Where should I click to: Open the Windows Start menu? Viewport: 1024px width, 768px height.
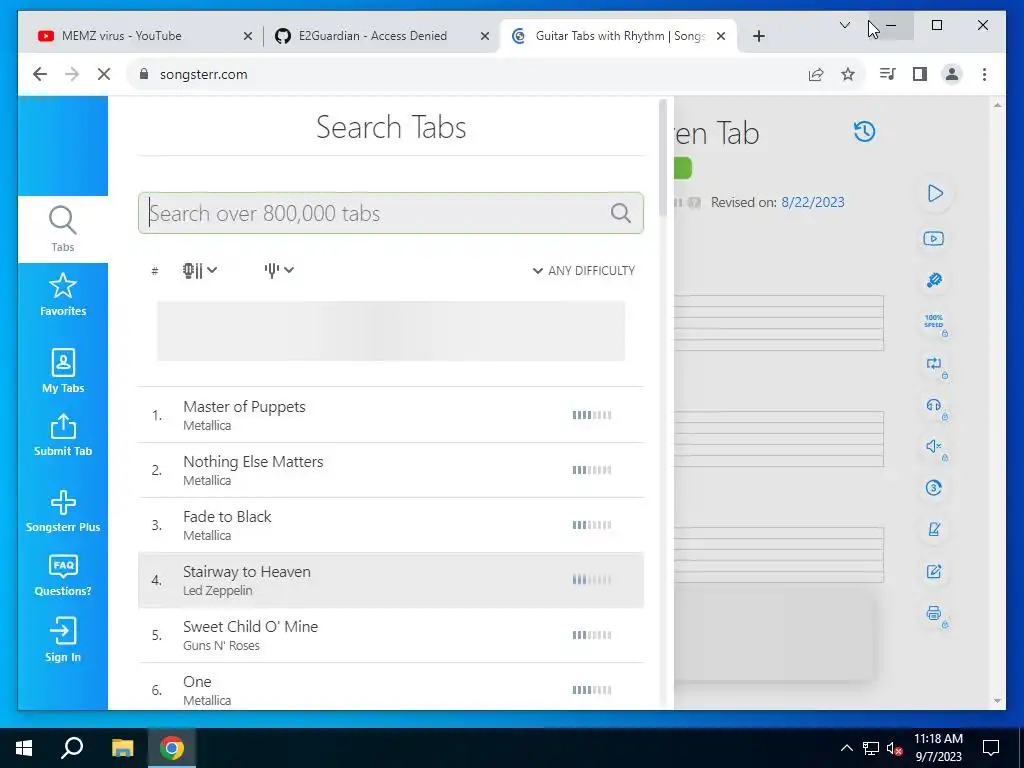coord(24,748)
